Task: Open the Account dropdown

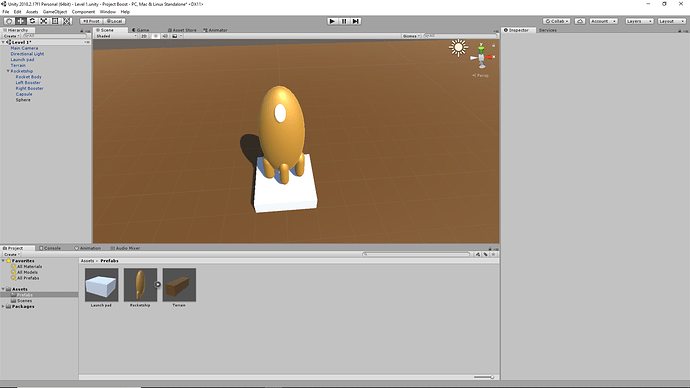Action: point(603,21)
